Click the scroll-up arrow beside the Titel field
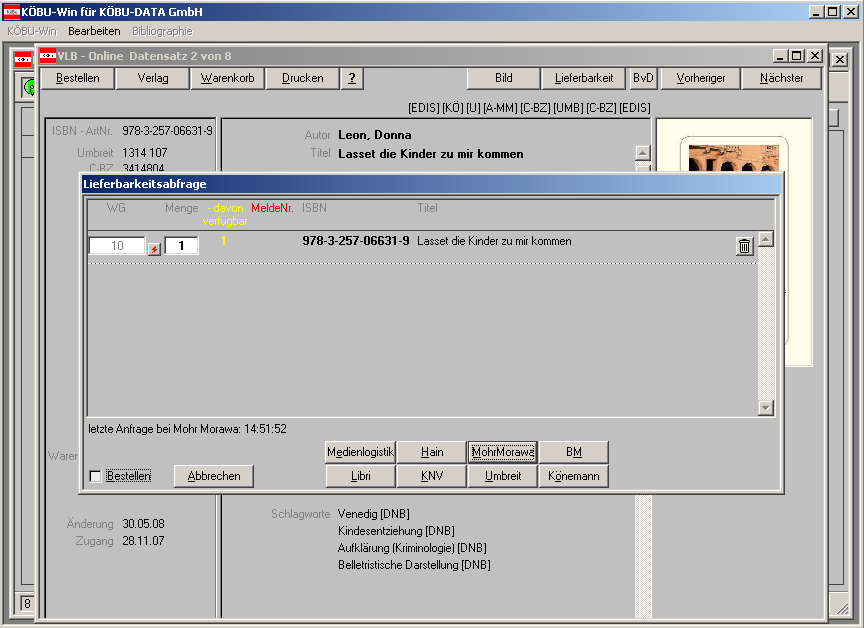 point(642,153)
